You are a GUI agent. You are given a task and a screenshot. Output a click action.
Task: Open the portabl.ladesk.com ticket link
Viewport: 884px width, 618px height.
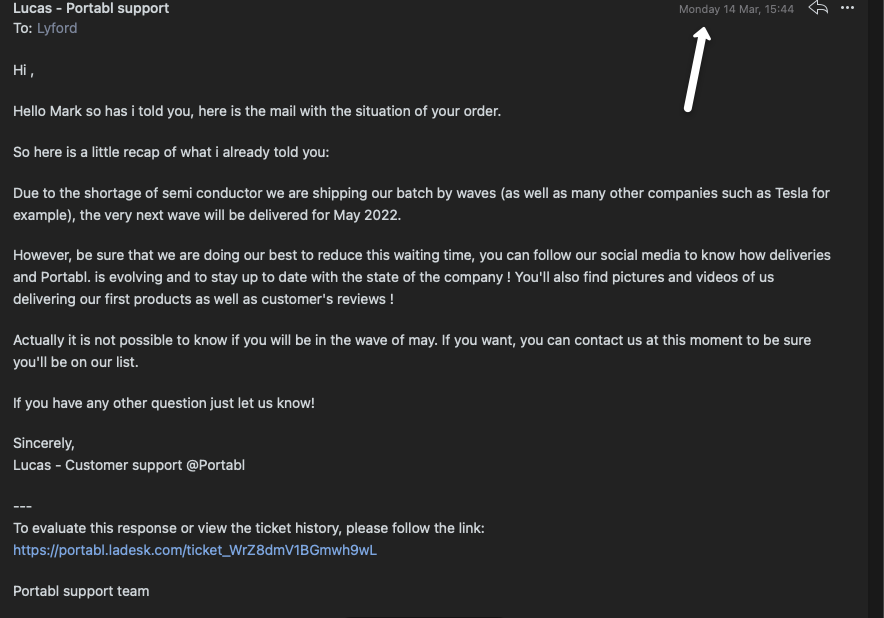tap(195, 550)
